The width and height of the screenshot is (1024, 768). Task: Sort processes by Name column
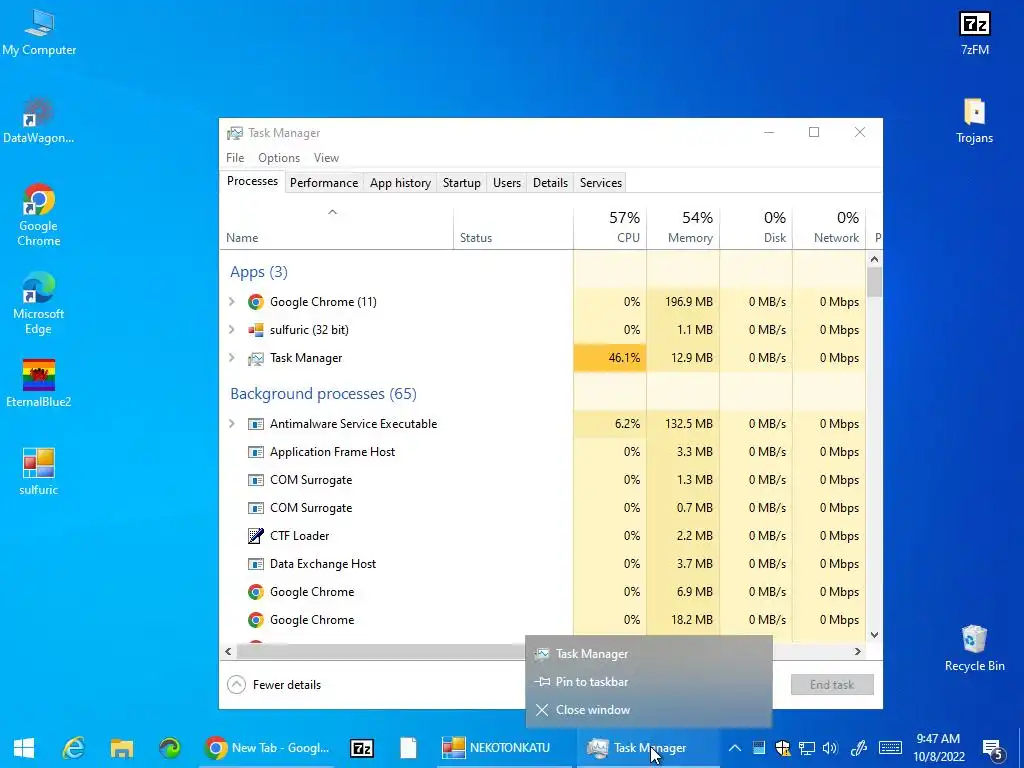[336, 227]
